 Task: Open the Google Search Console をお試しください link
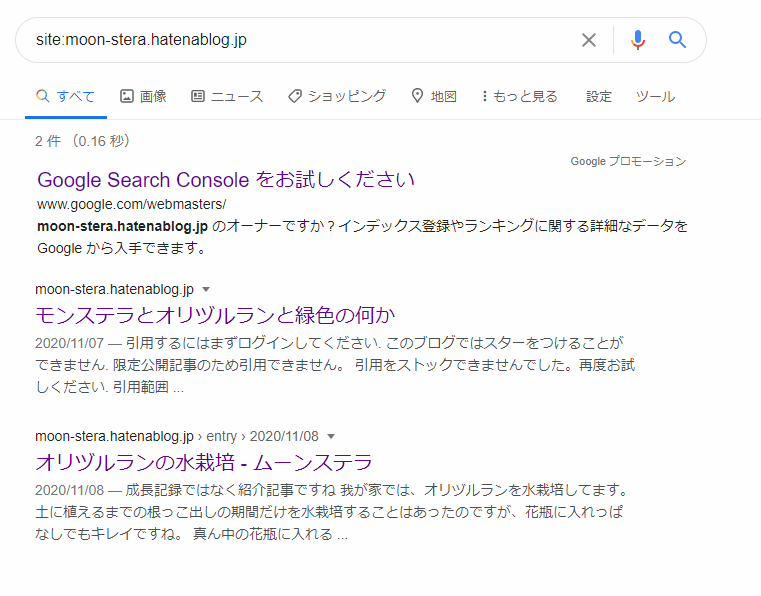click(x=226, y=180)
